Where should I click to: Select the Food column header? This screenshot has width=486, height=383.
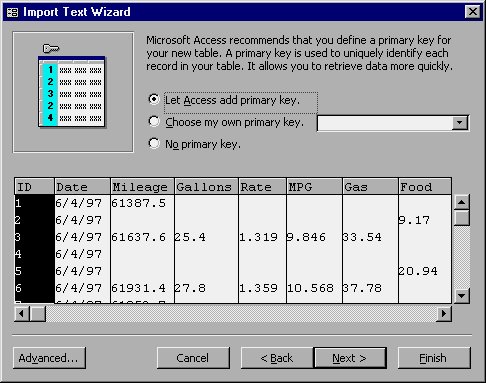tap(425, 187)
